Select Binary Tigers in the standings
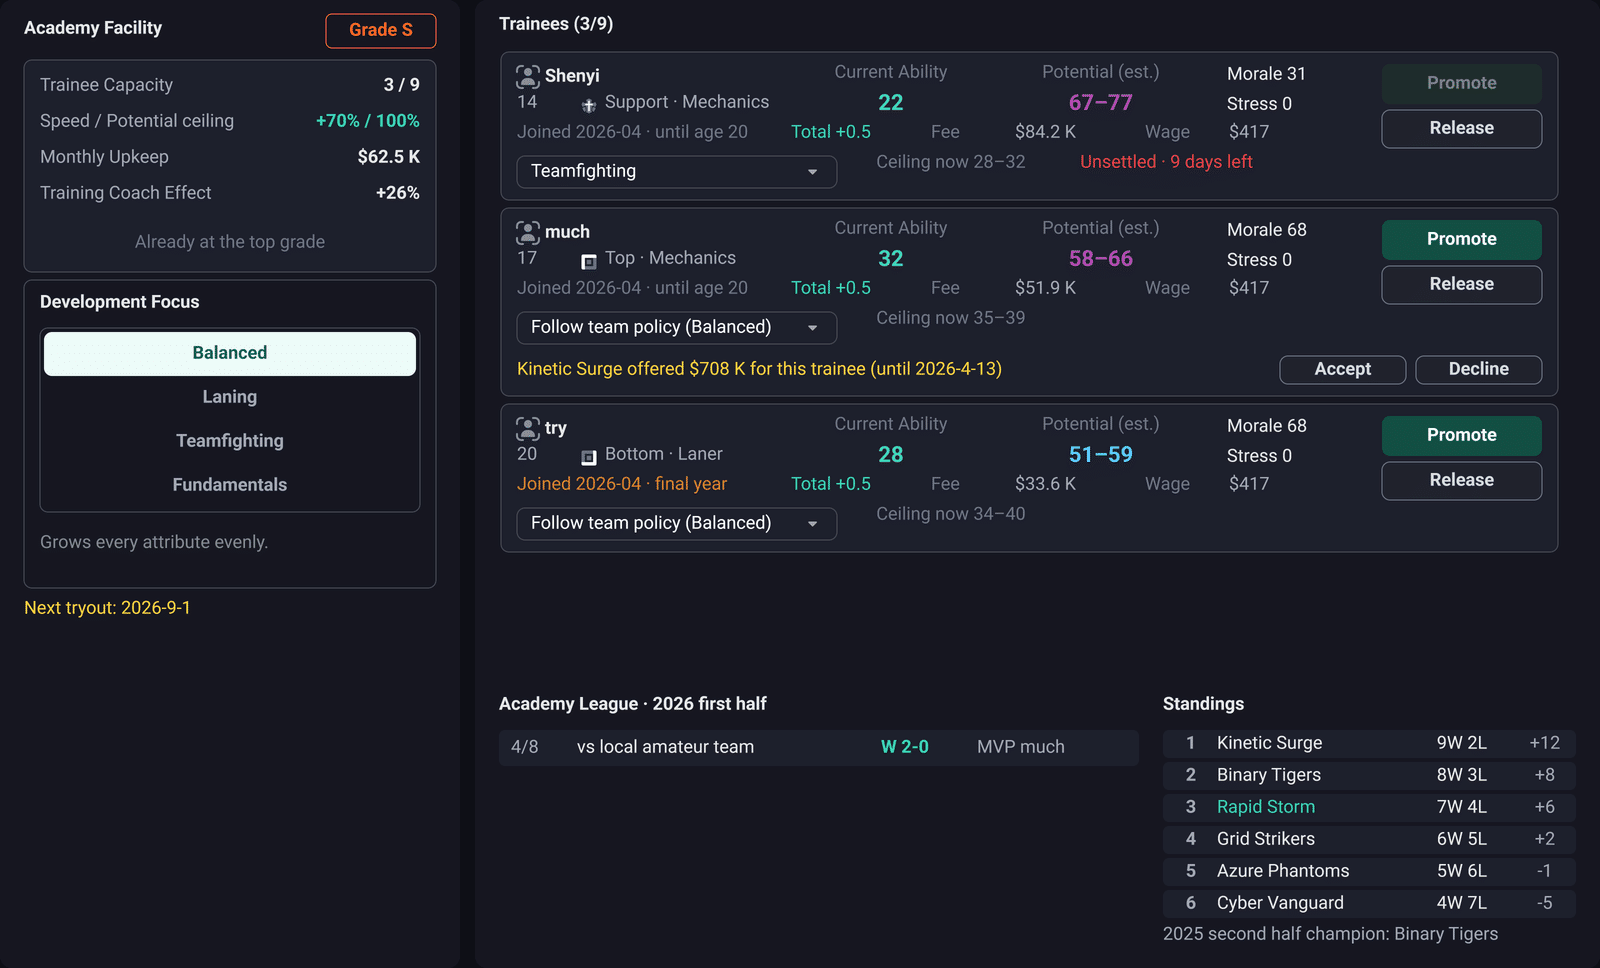1600x968 pixels. coord(1369,775)
